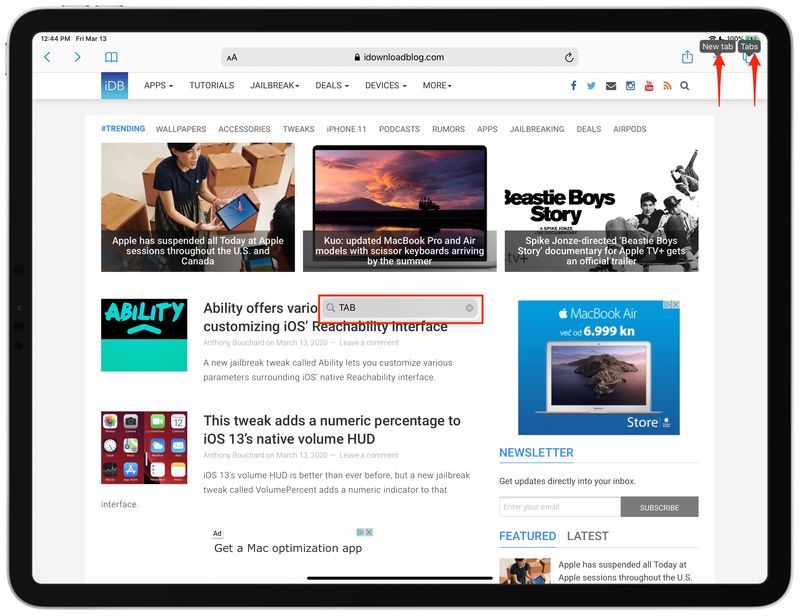
Task: Open iDB's Twitter bird icon
Action: click(591, 86)
